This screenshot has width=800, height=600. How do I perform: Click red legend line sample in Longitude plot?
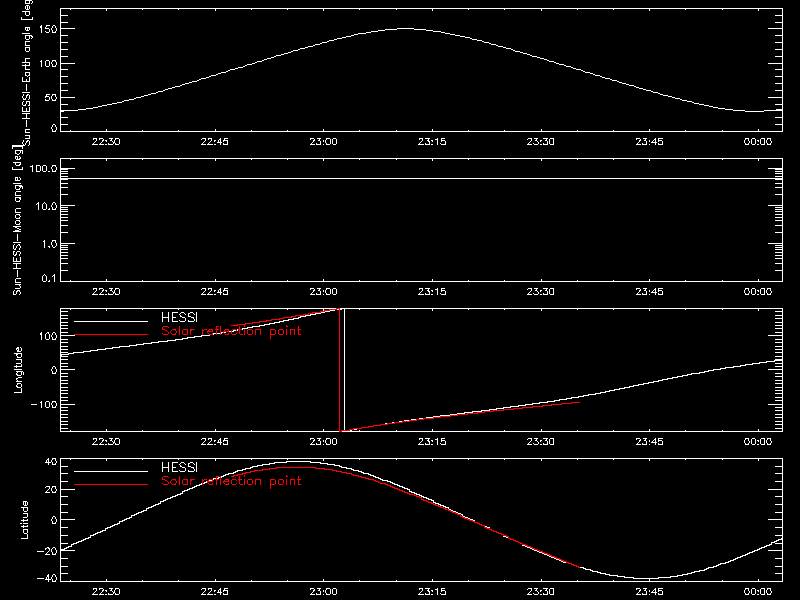coord(111,335)
